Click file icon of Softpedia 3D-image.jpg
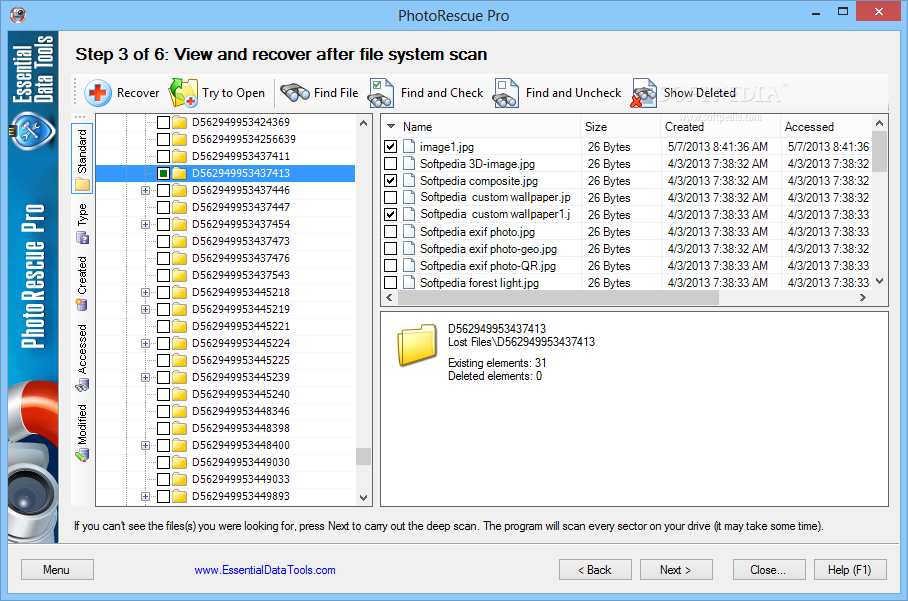The image size is (908, 601). pyautogui.click(x=409, y=163)
